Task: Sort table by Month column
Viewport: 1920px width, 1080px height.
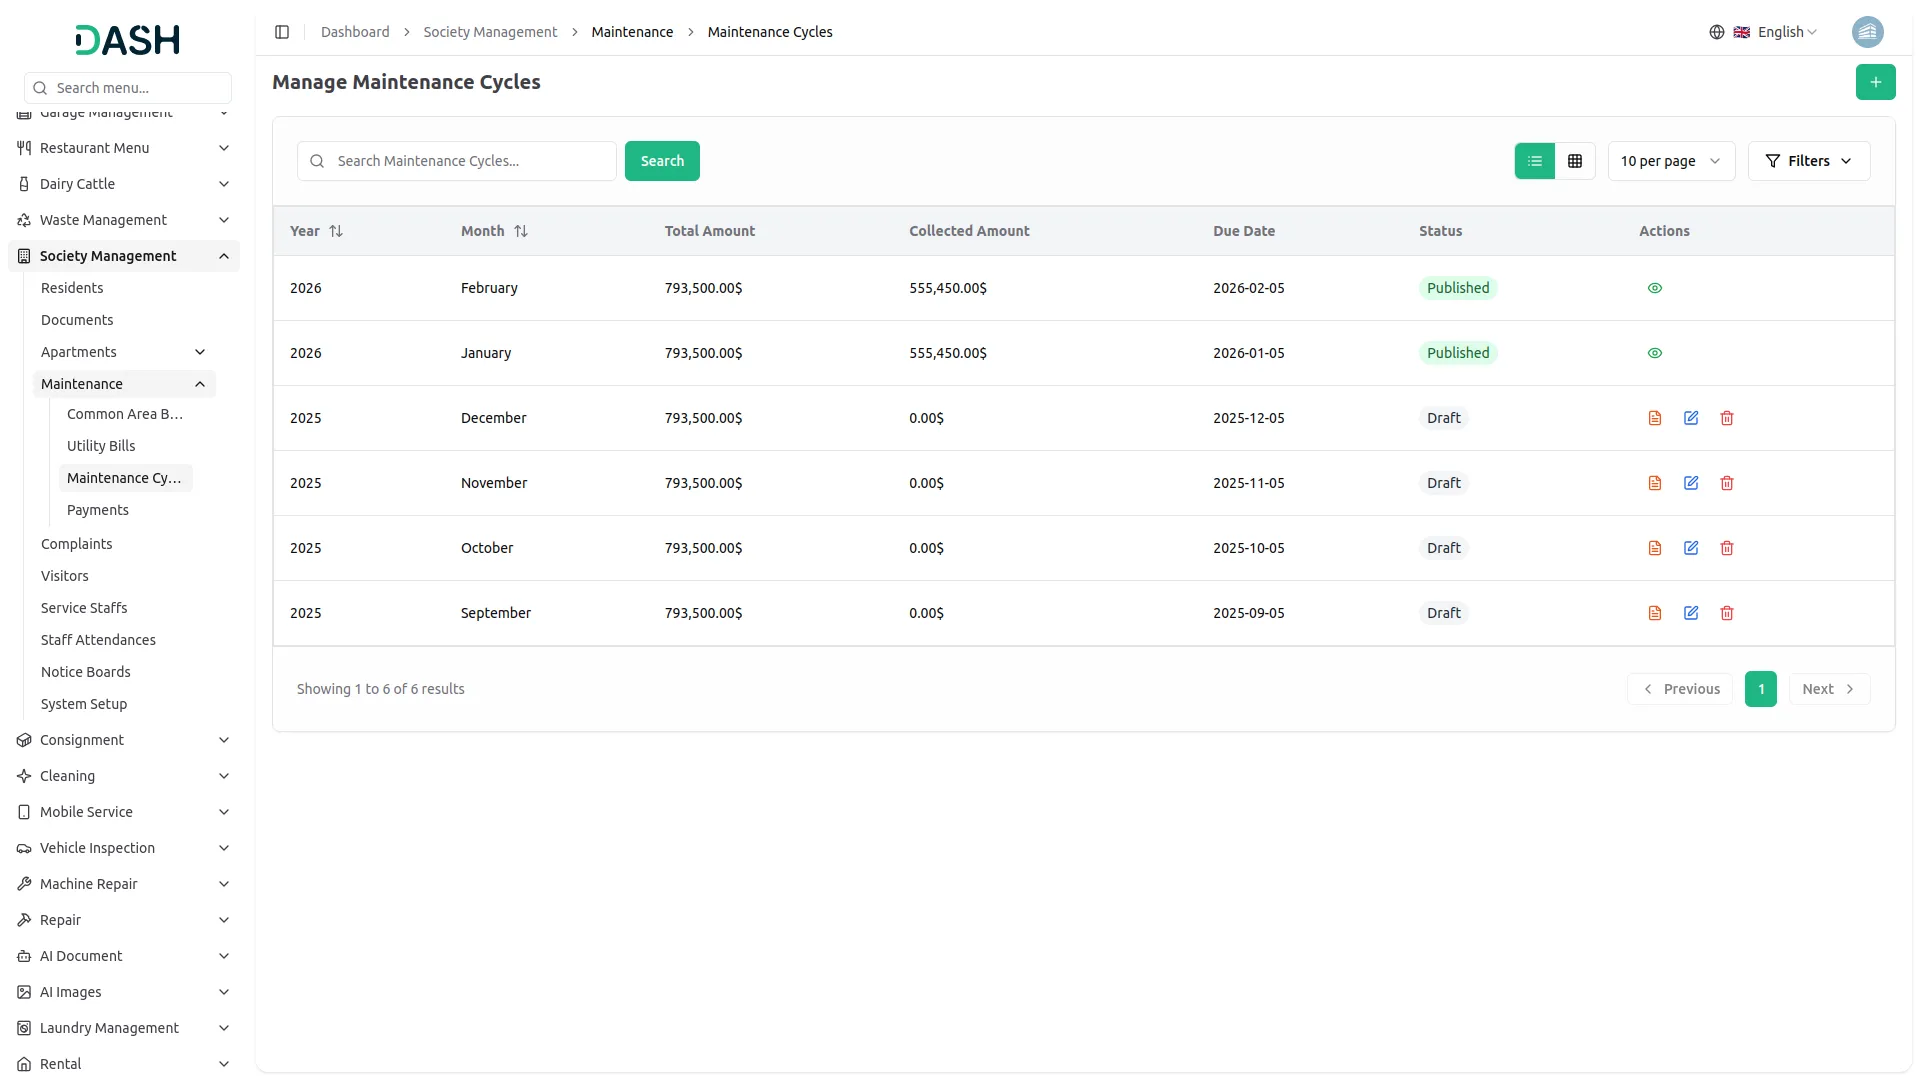Action: tap(521, 231)
